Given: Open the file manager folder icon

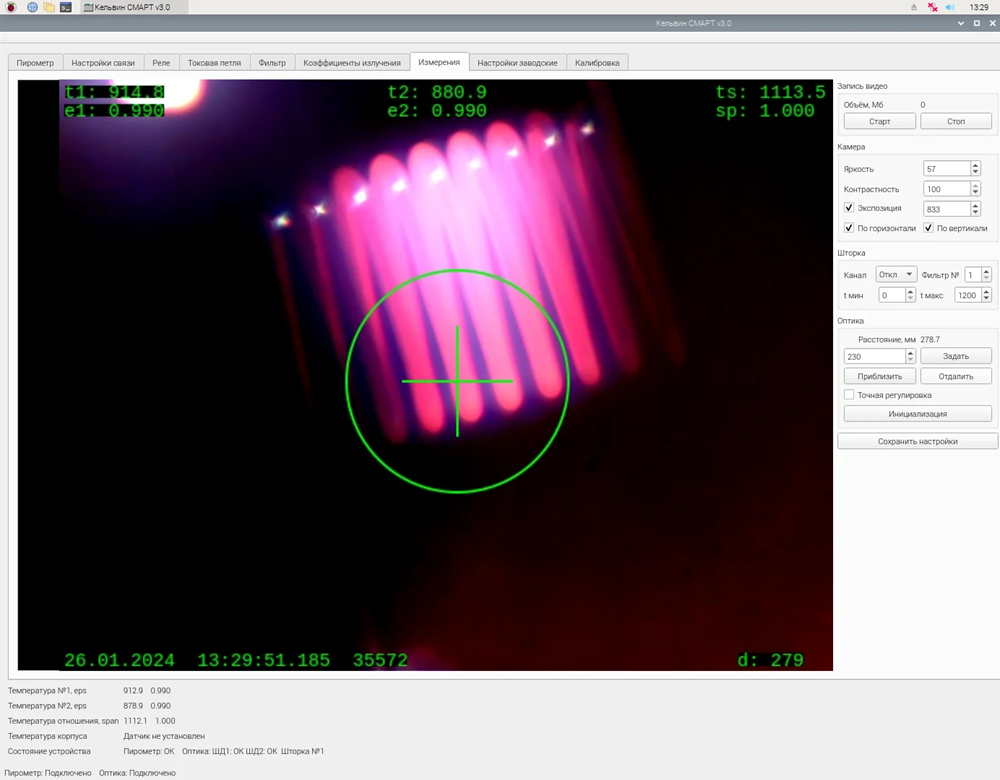Looking at the screenshot, I should pos(48,7).
